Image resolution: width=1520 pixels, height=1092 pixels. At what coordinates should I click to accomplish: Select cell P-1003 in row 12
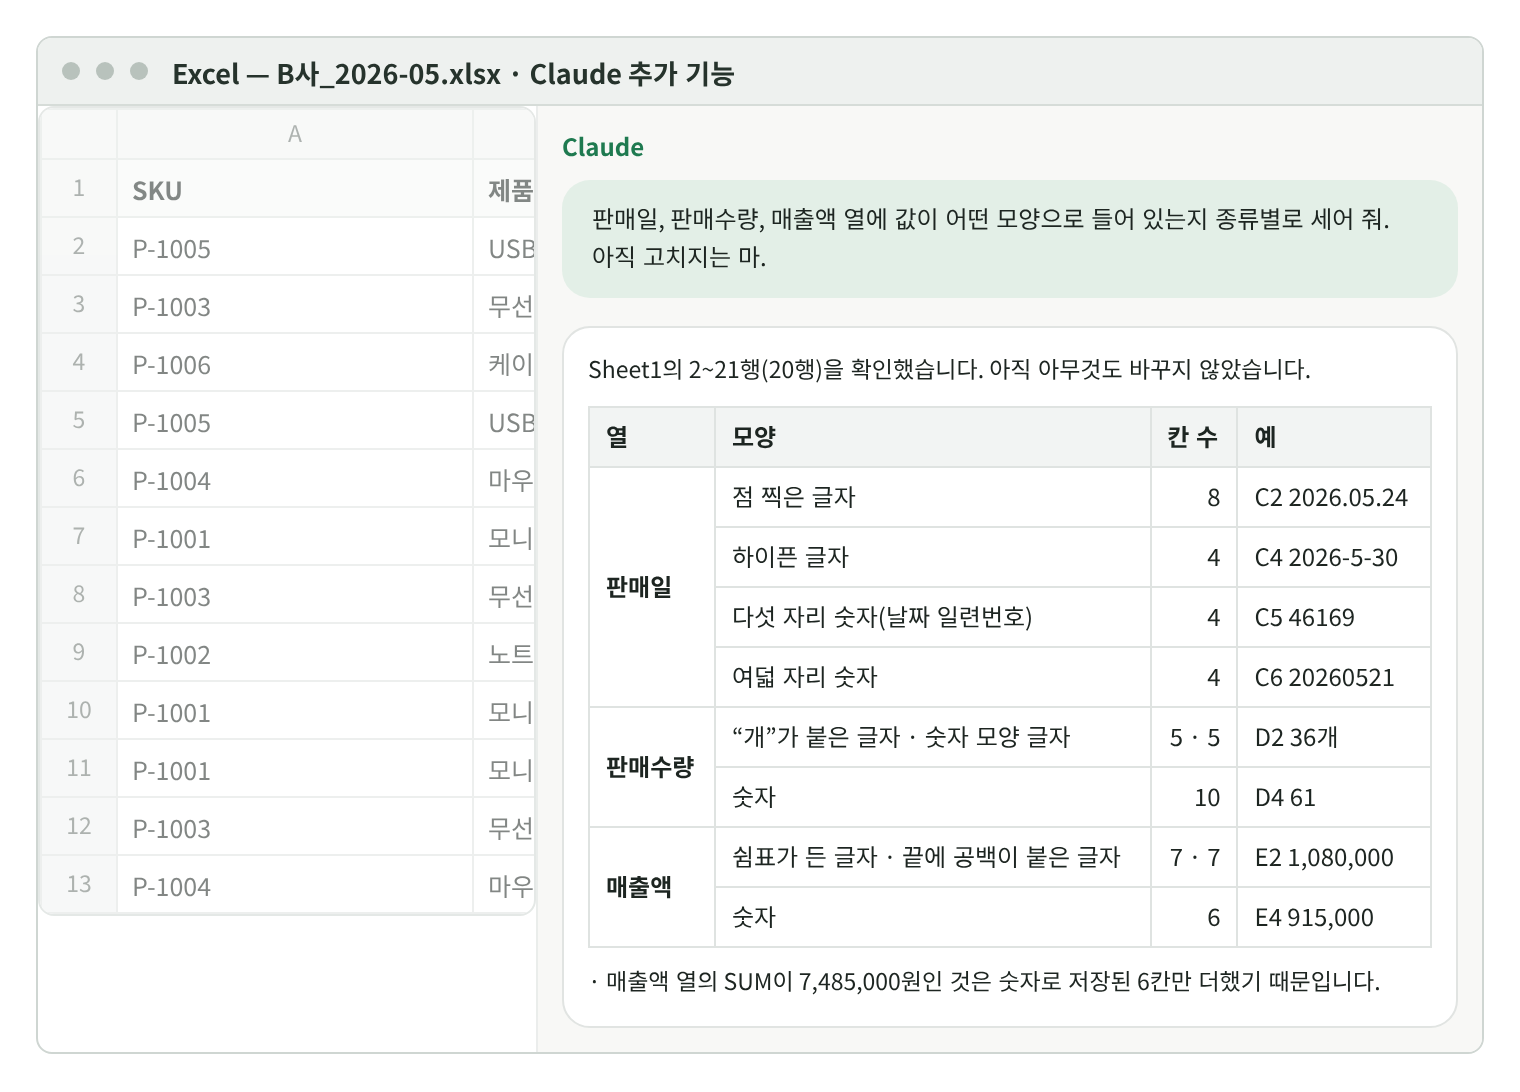[x=294, y=827]
